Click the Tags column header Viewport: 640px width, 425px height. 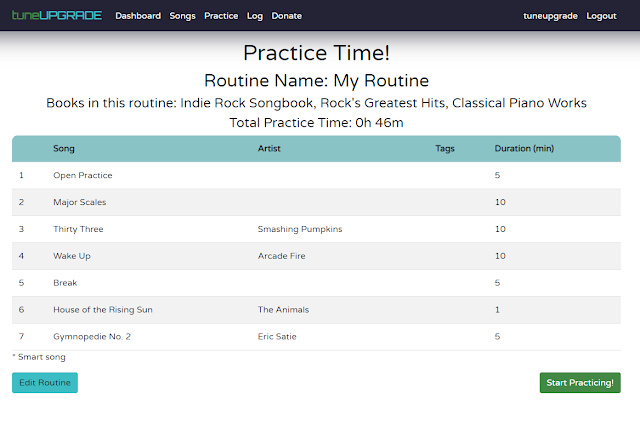click(444, 149)
